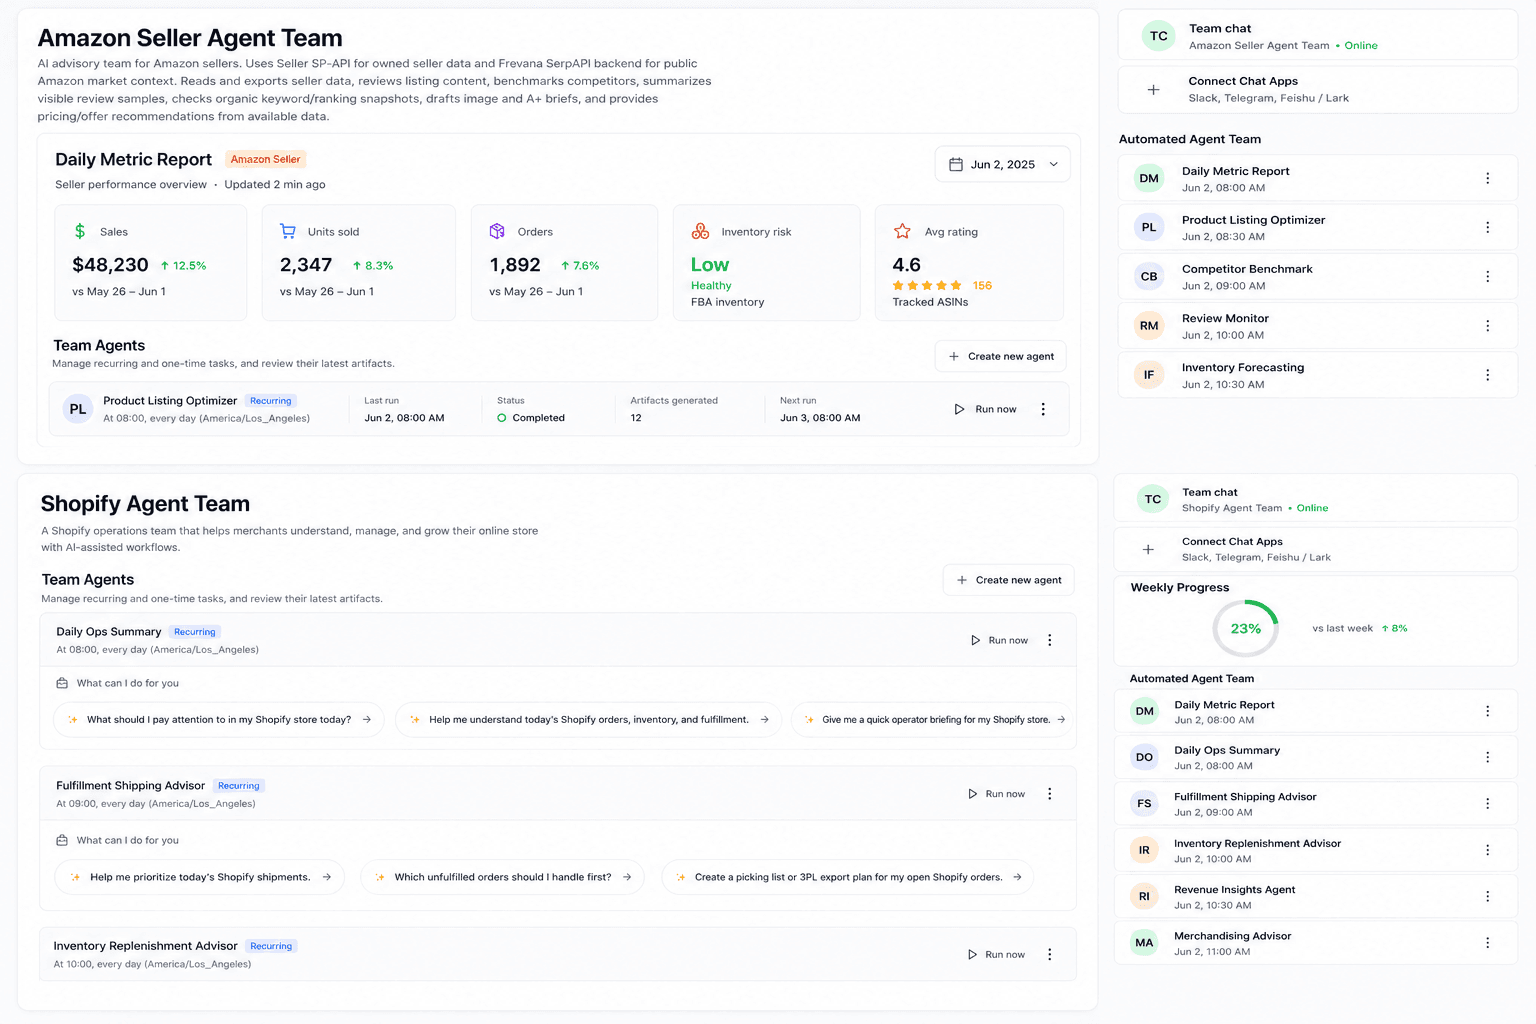Open options menu for Competitor Benchmark
Screen dimensions: 1536x1024
[x=1487, y=277]
